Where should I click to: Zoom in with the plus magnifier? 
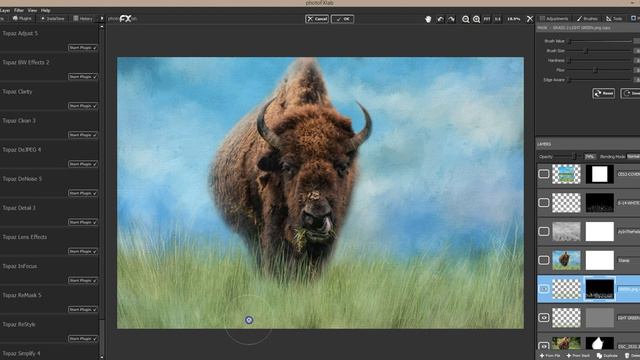476,19
